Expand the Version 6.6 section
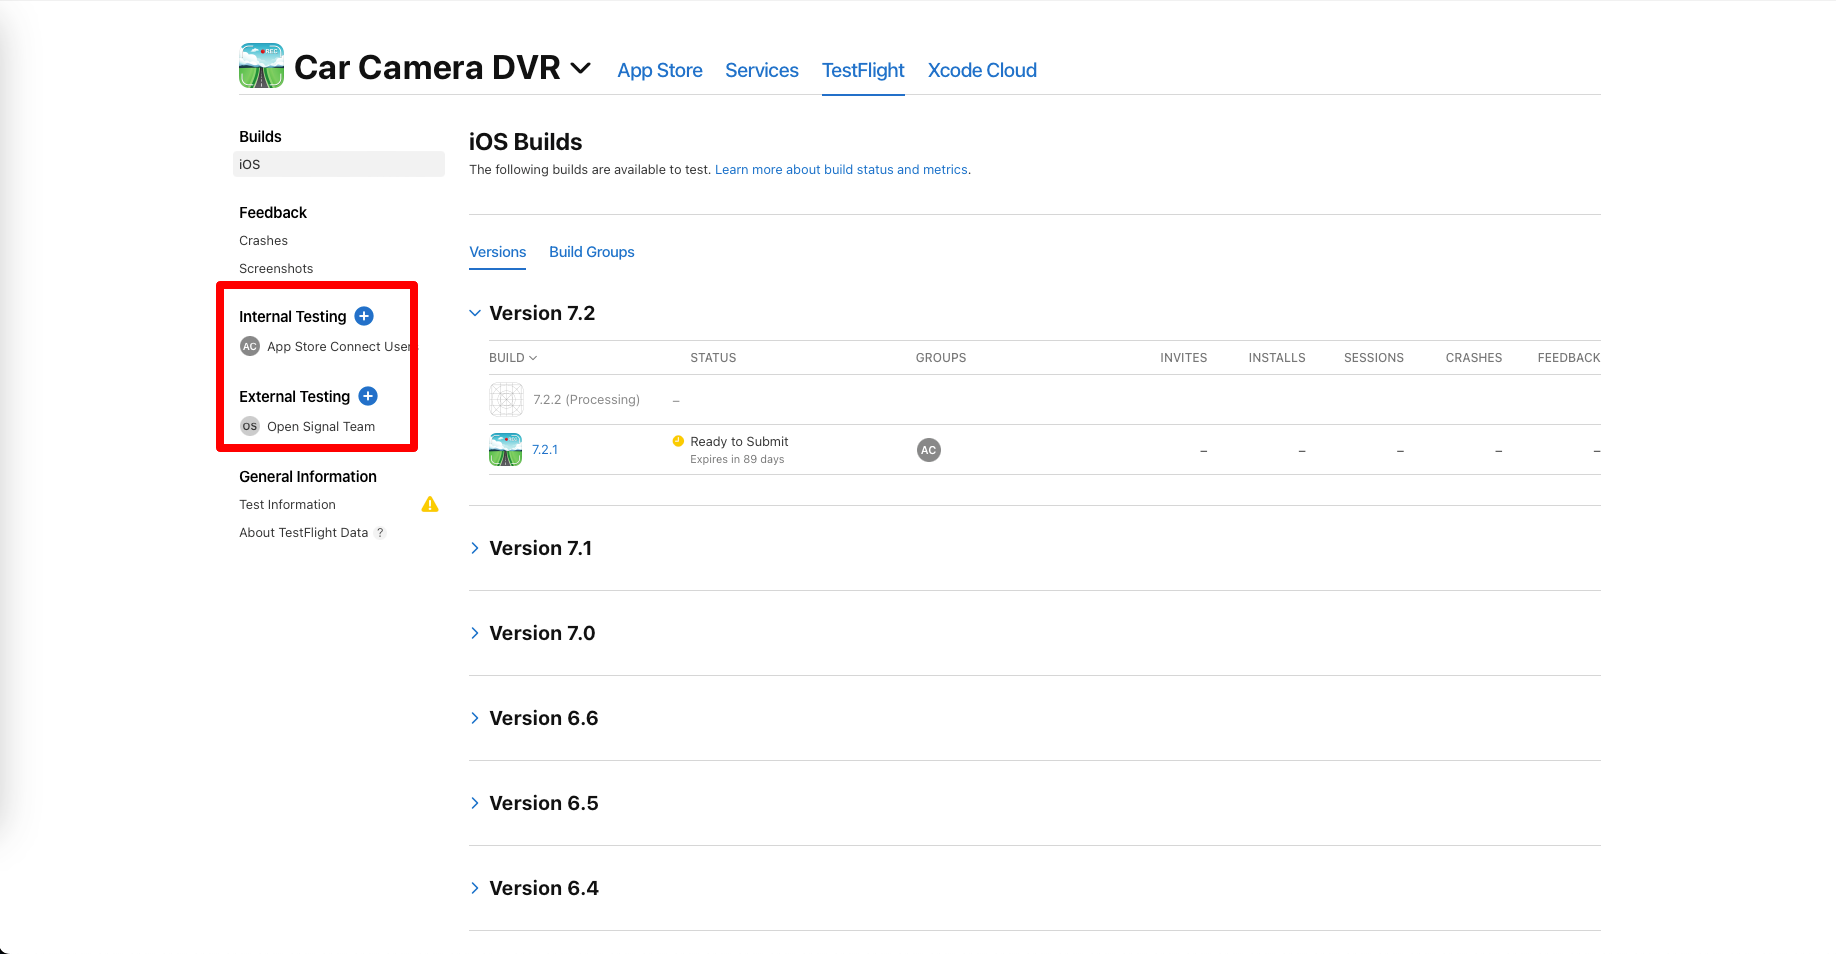 [475, 718]
